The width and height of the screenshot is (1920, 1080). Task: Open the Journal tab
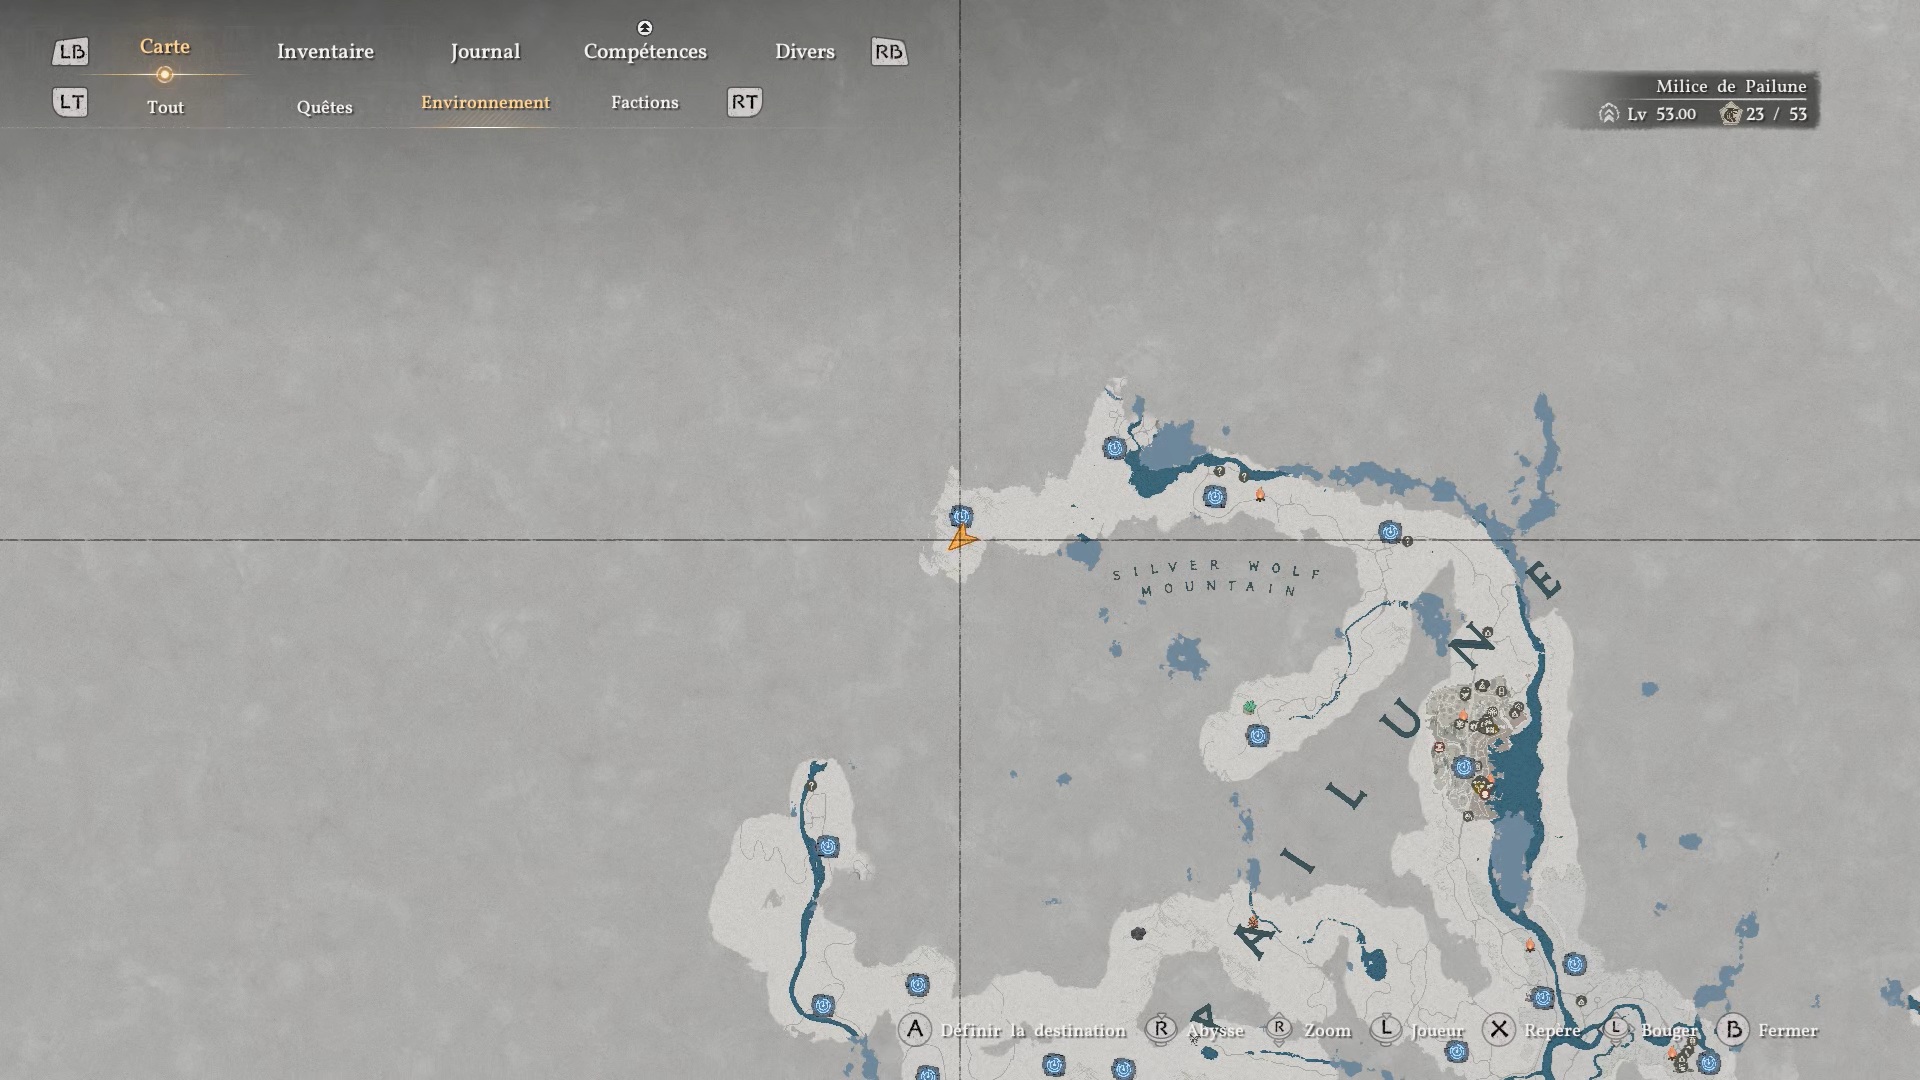(485, 52)
